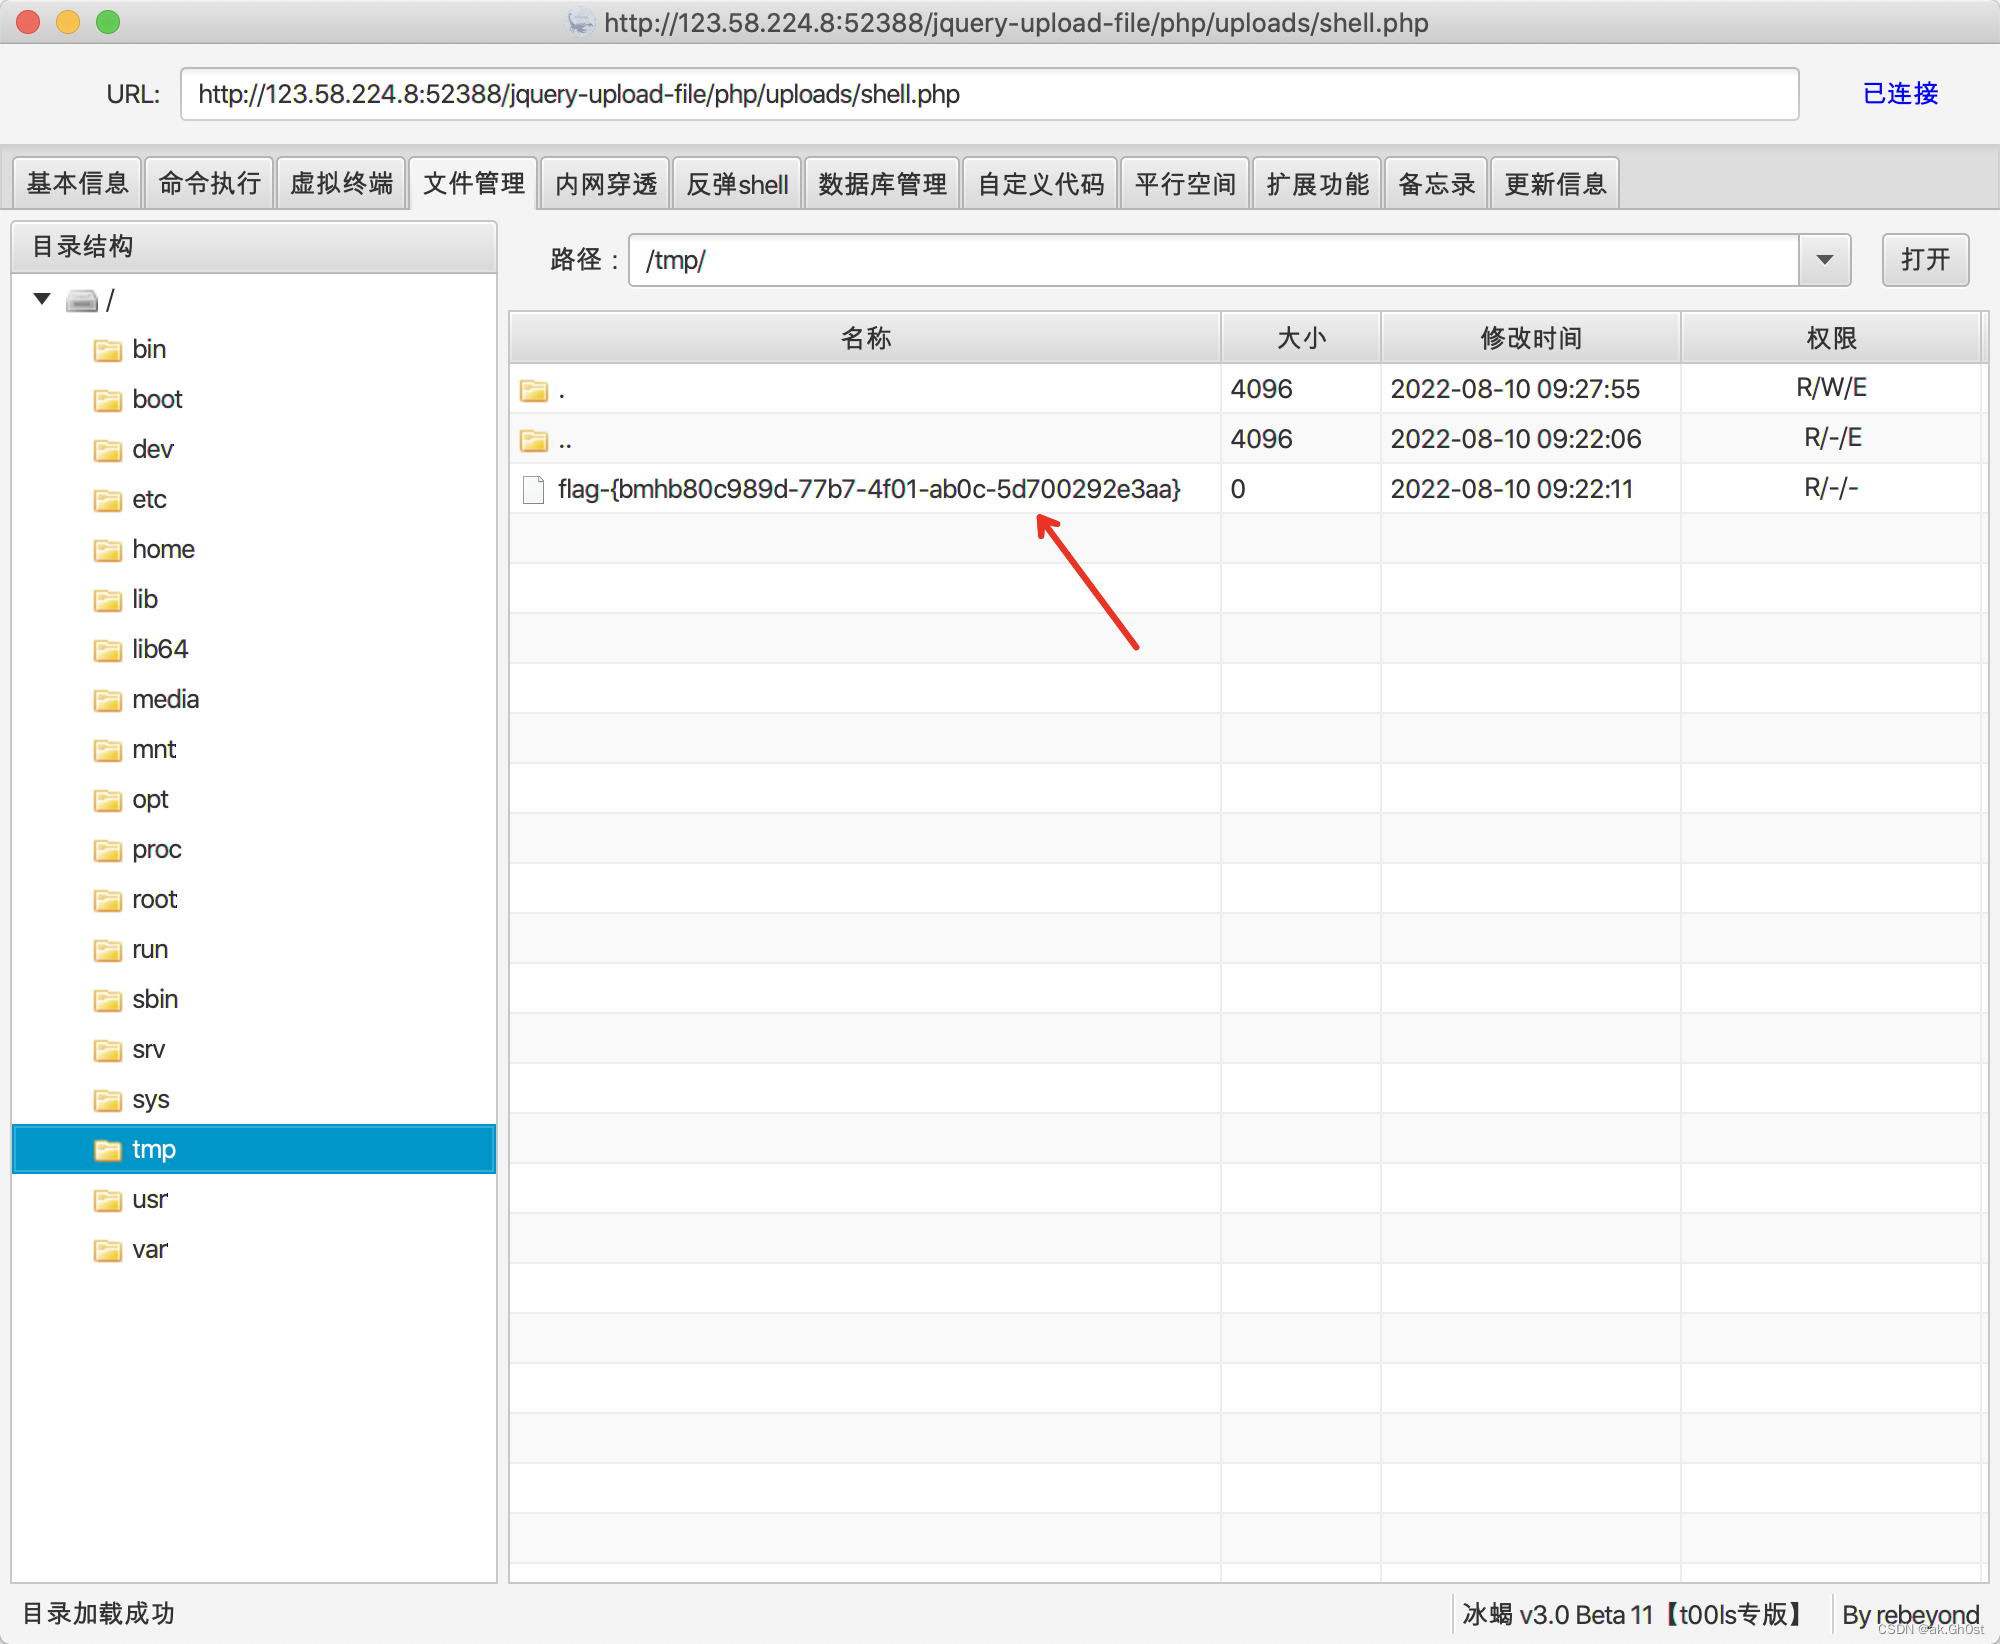Sort by the 修改时间 column header
Image resolution: width=2000 pixels, height=1644 pixels.
(1531, 338)
